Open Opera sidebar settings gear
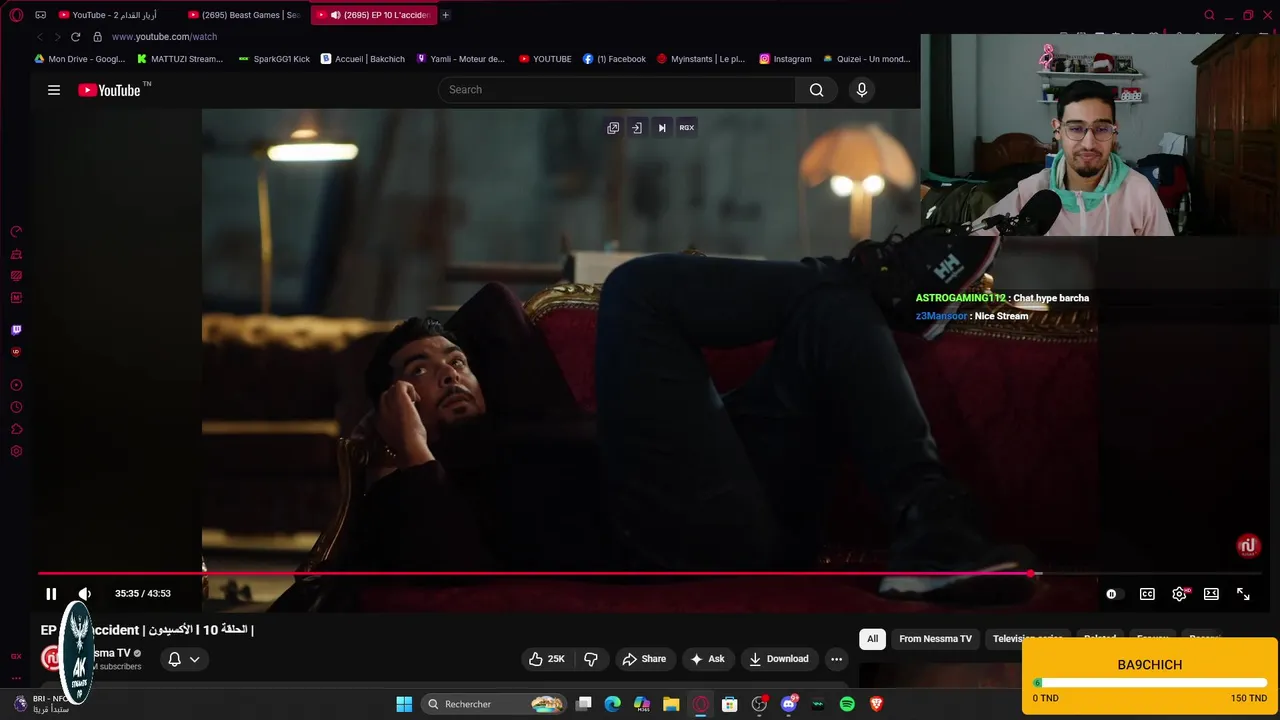This screenshot has height=720, width=1280. pos(16,451)
